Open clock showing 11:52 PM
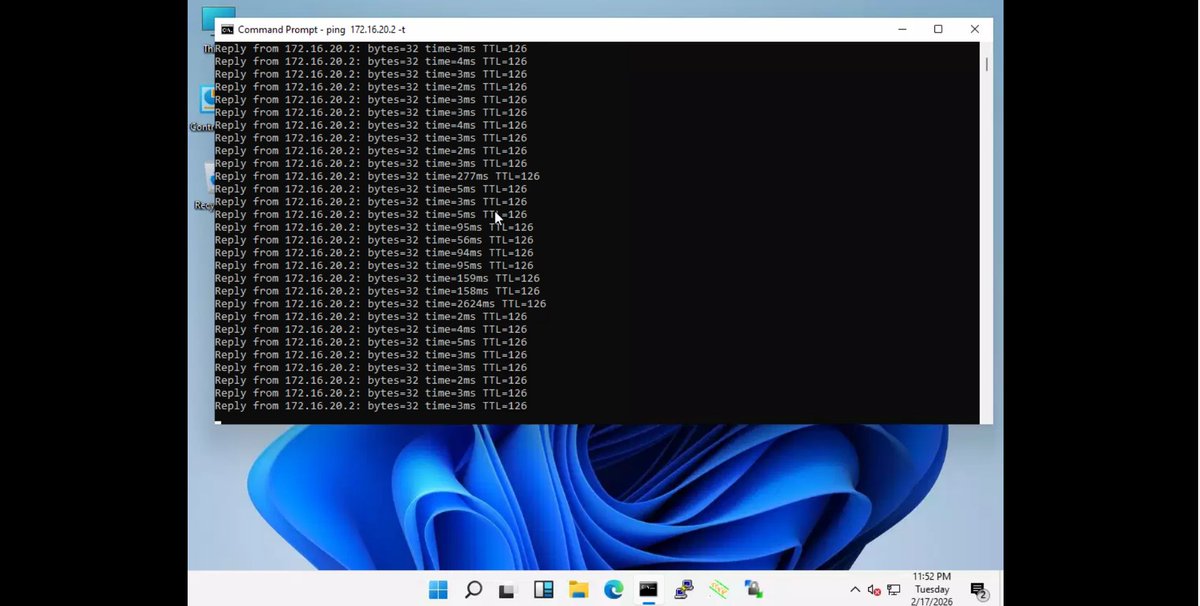The width and height of the screenshot is (1200, 606). 932,589
